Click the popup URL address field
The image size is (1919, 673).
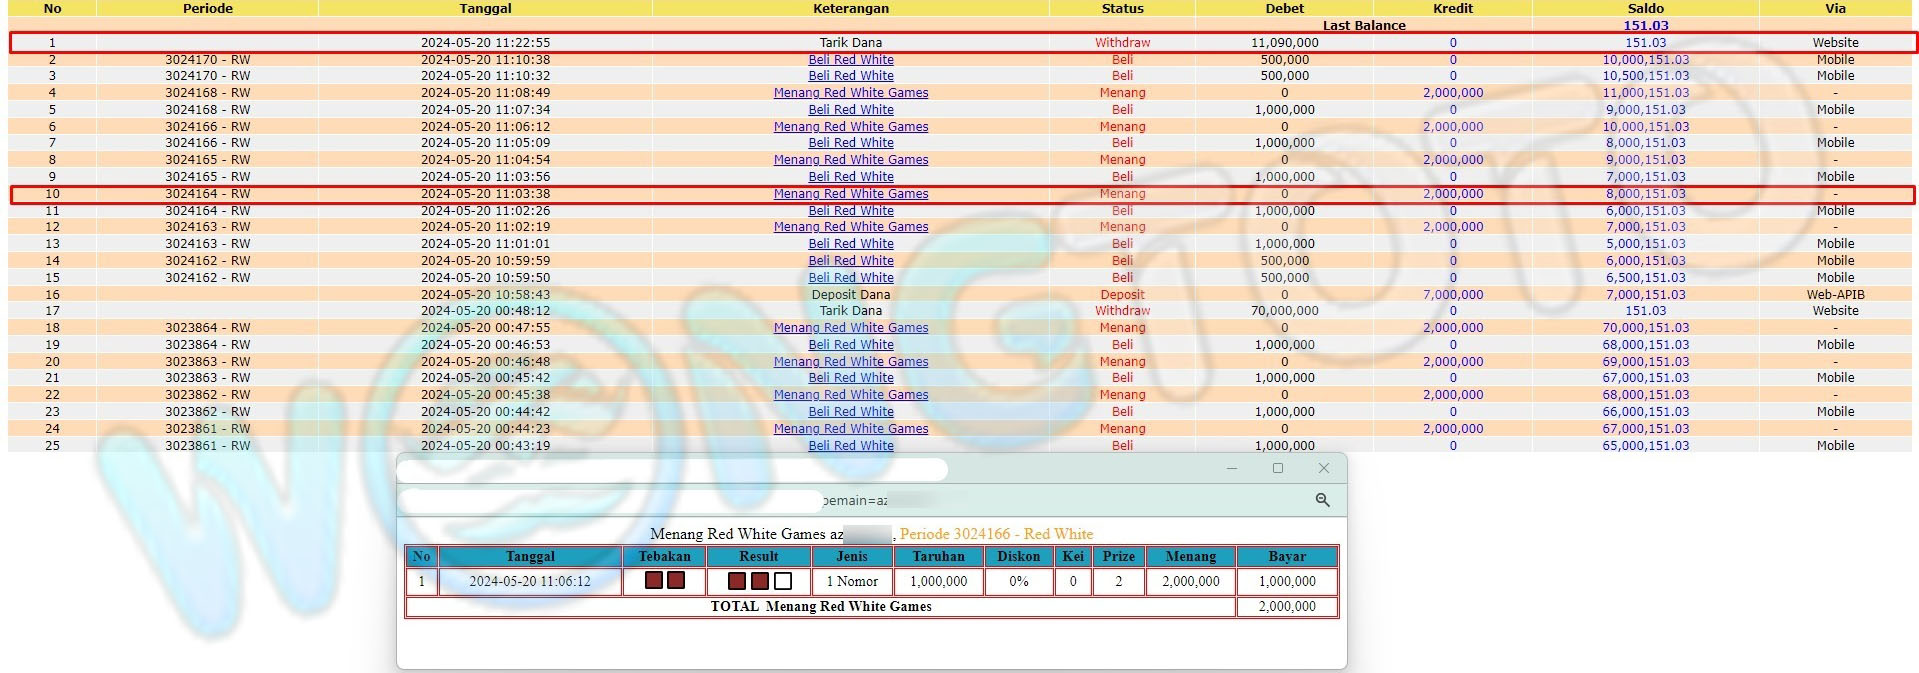point(610,500)
